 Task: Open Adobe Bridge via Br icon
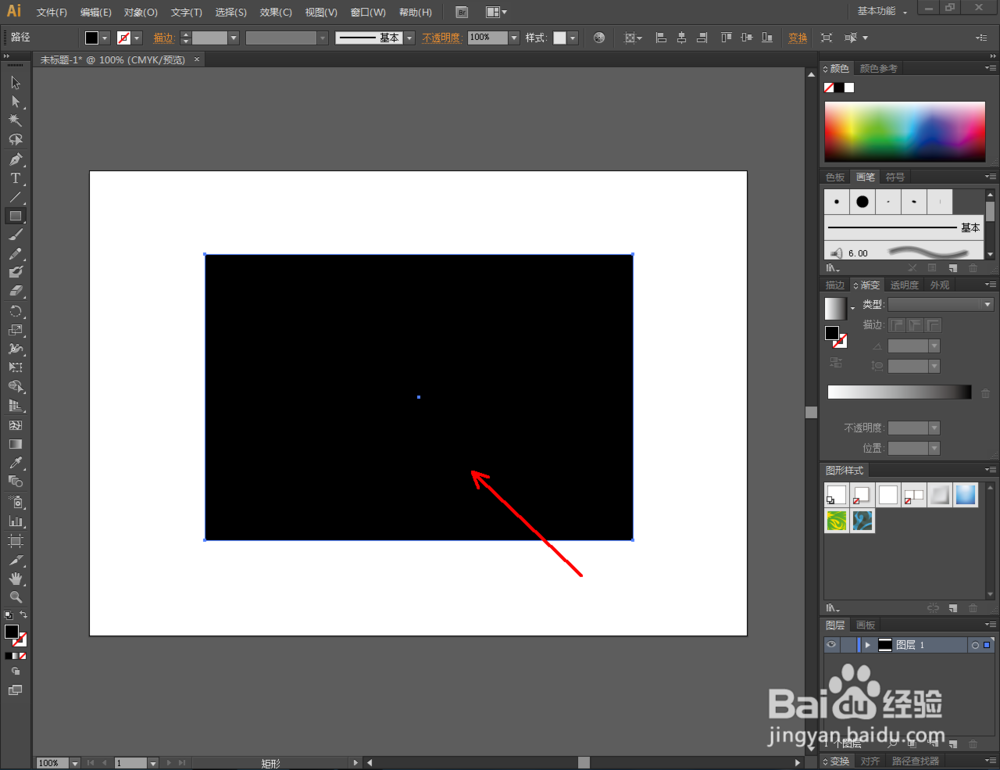point(462,12)
